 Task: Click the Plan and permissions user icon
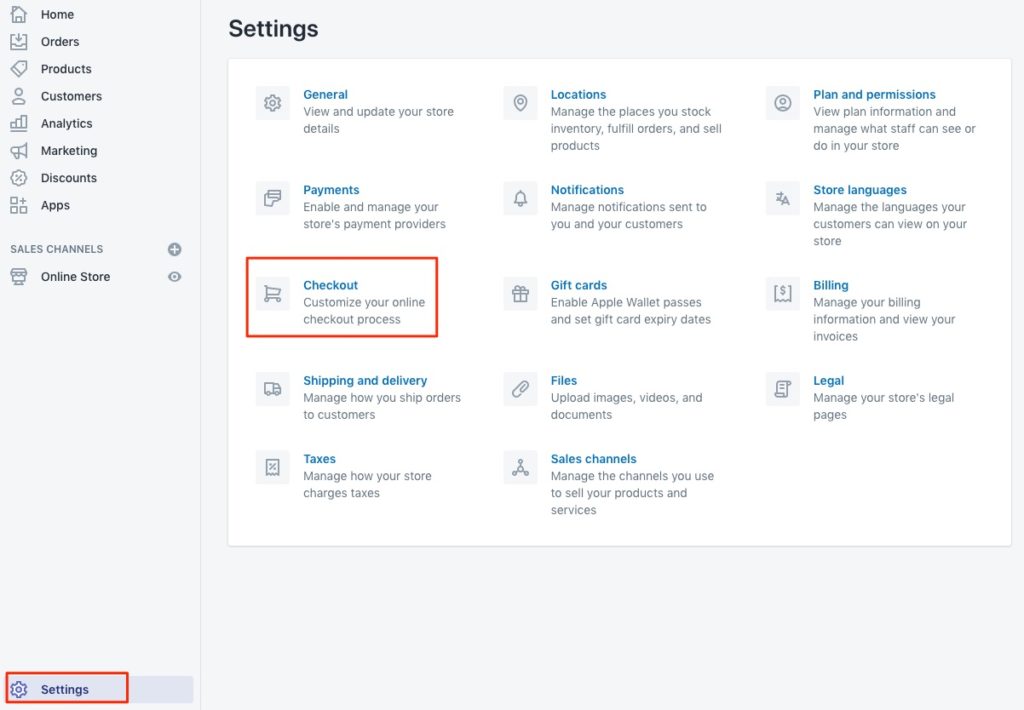[x=782, y=103]
